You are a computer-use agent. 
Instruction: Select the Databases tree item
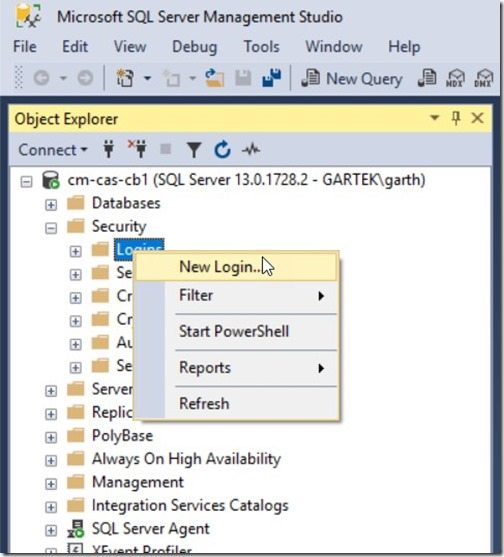tap(126, 203)
